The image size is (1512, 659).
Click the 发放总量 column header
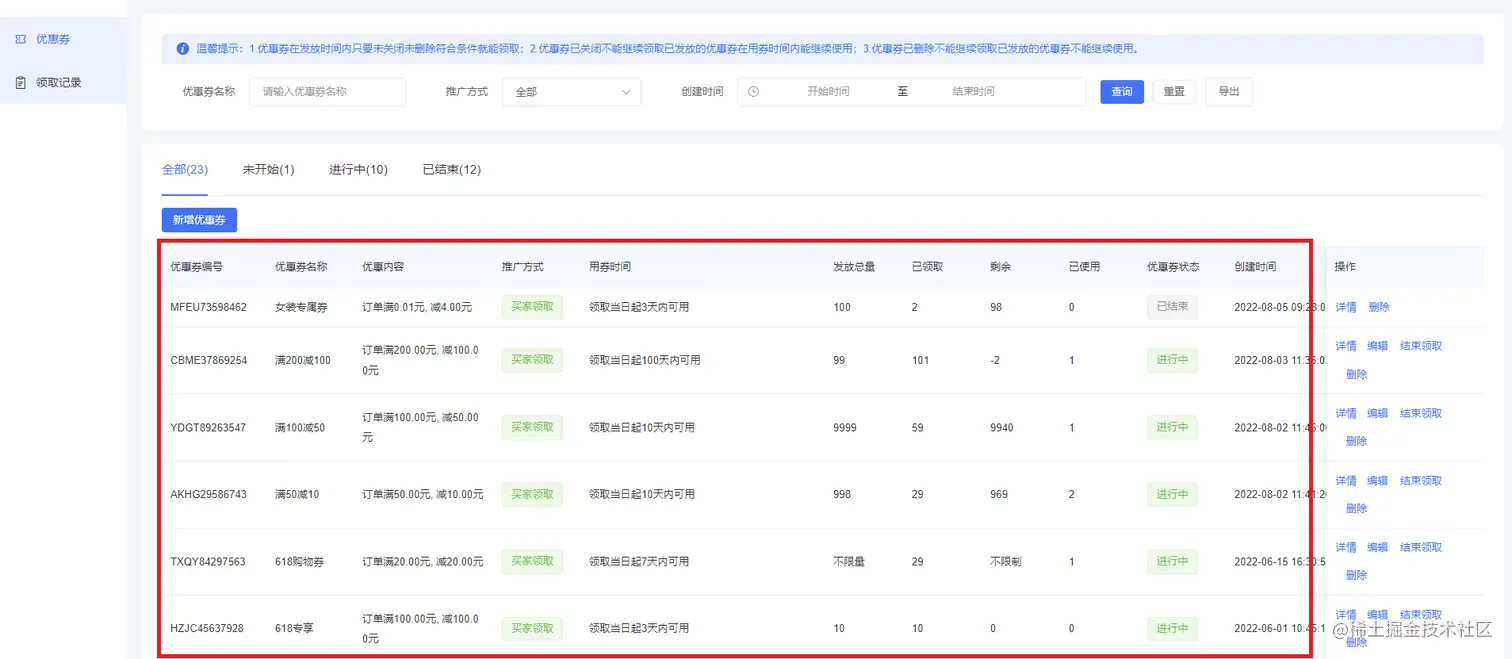pos(854,267)
